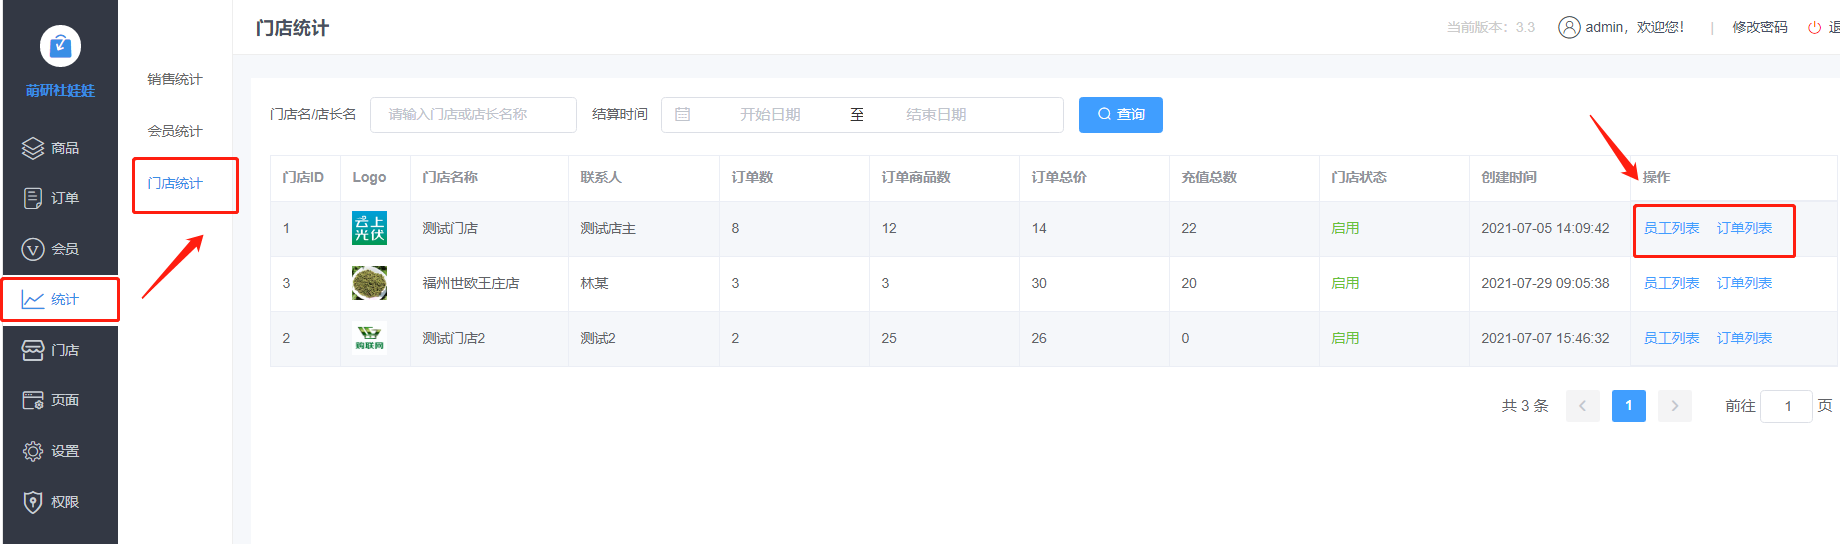The height and width of the screenshot is (544, 1840).
Task: Click the 福州世欧王庄店 name cell
Action: tap(471, 283)
